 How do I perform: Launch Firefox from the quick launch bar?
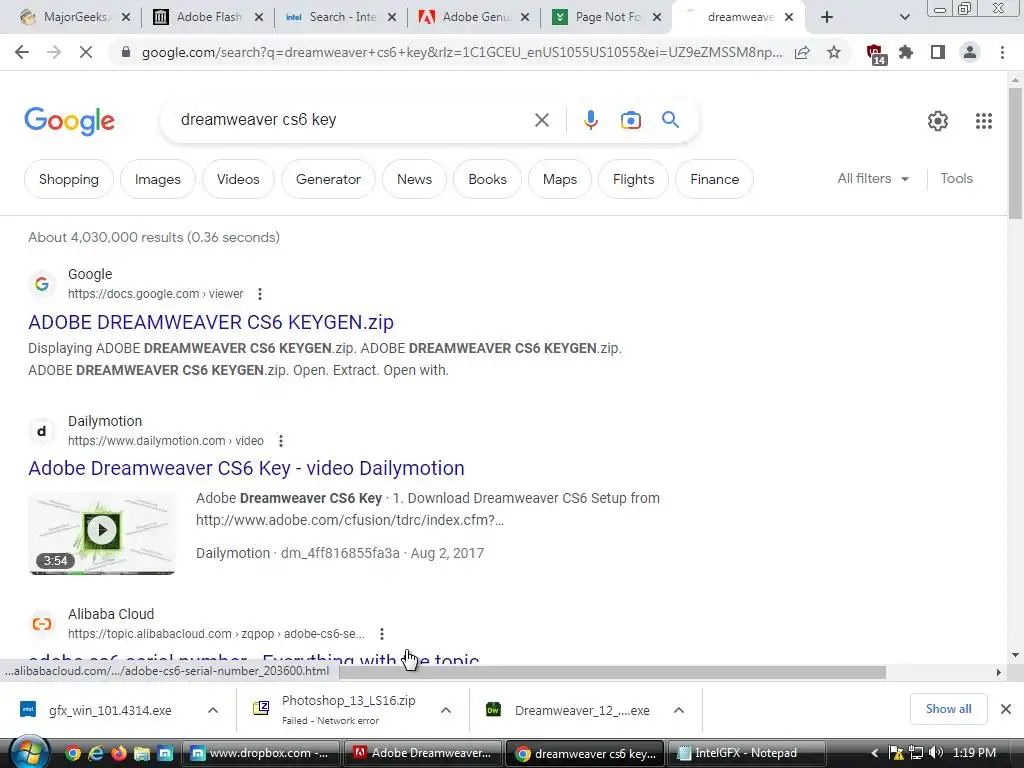click(x=119, y=754)
